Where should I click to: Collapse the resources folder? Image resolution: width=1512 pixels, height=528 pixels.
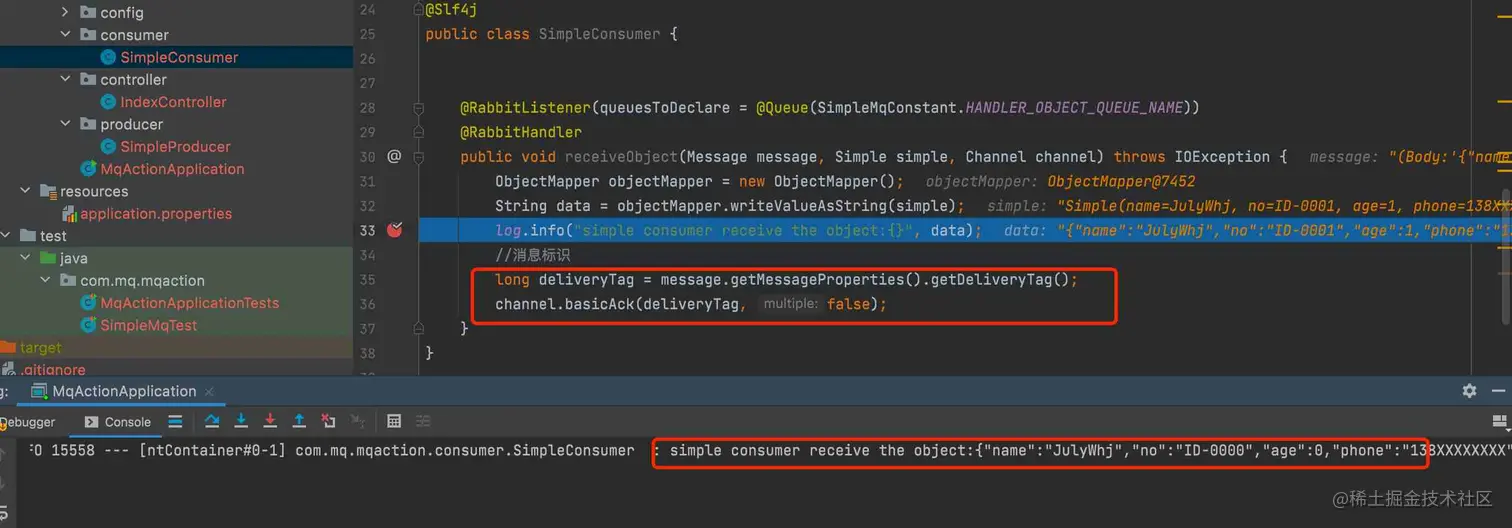pos(26,191)
